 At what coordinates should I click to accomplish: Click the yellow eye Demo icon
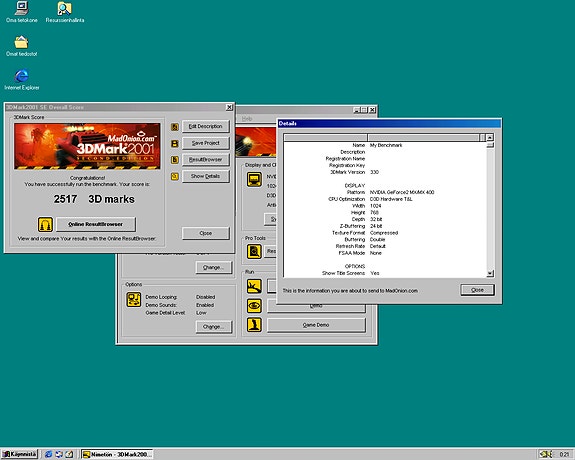pyautogui.click(x=254, y=306)
